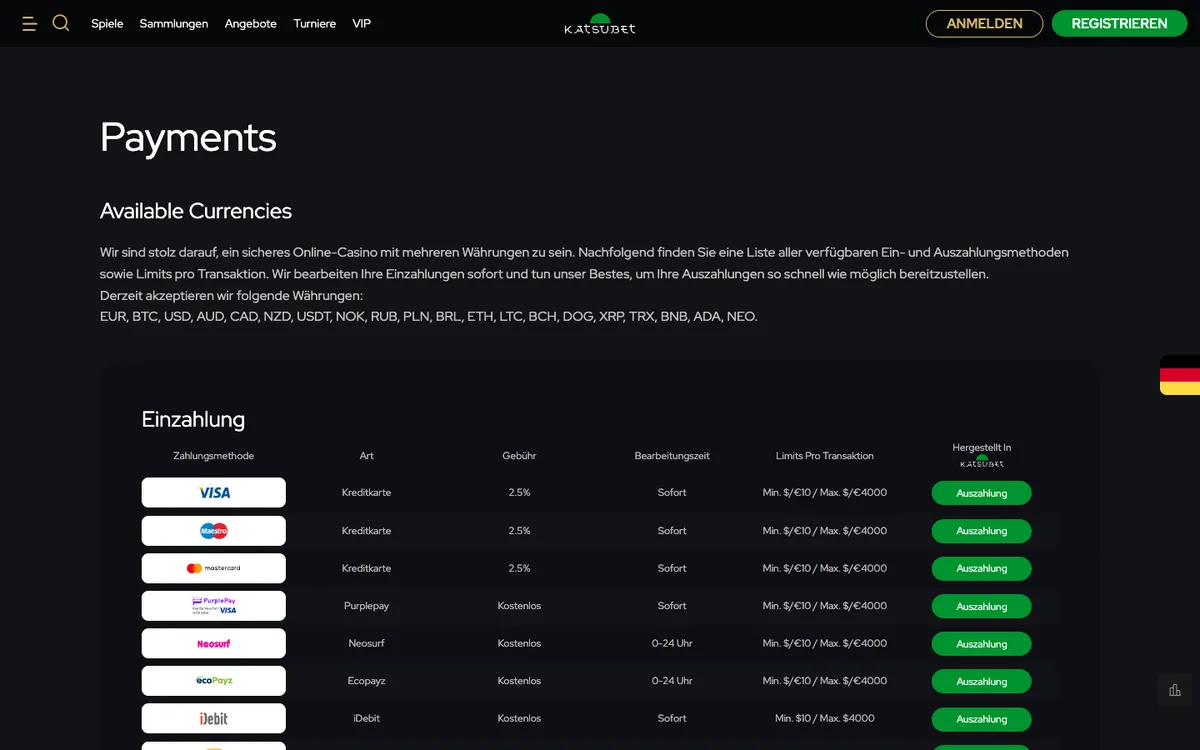Click the Limits Pro Transaktion column header
This screenshot has height=750, width=1200.
coord(825,456)
